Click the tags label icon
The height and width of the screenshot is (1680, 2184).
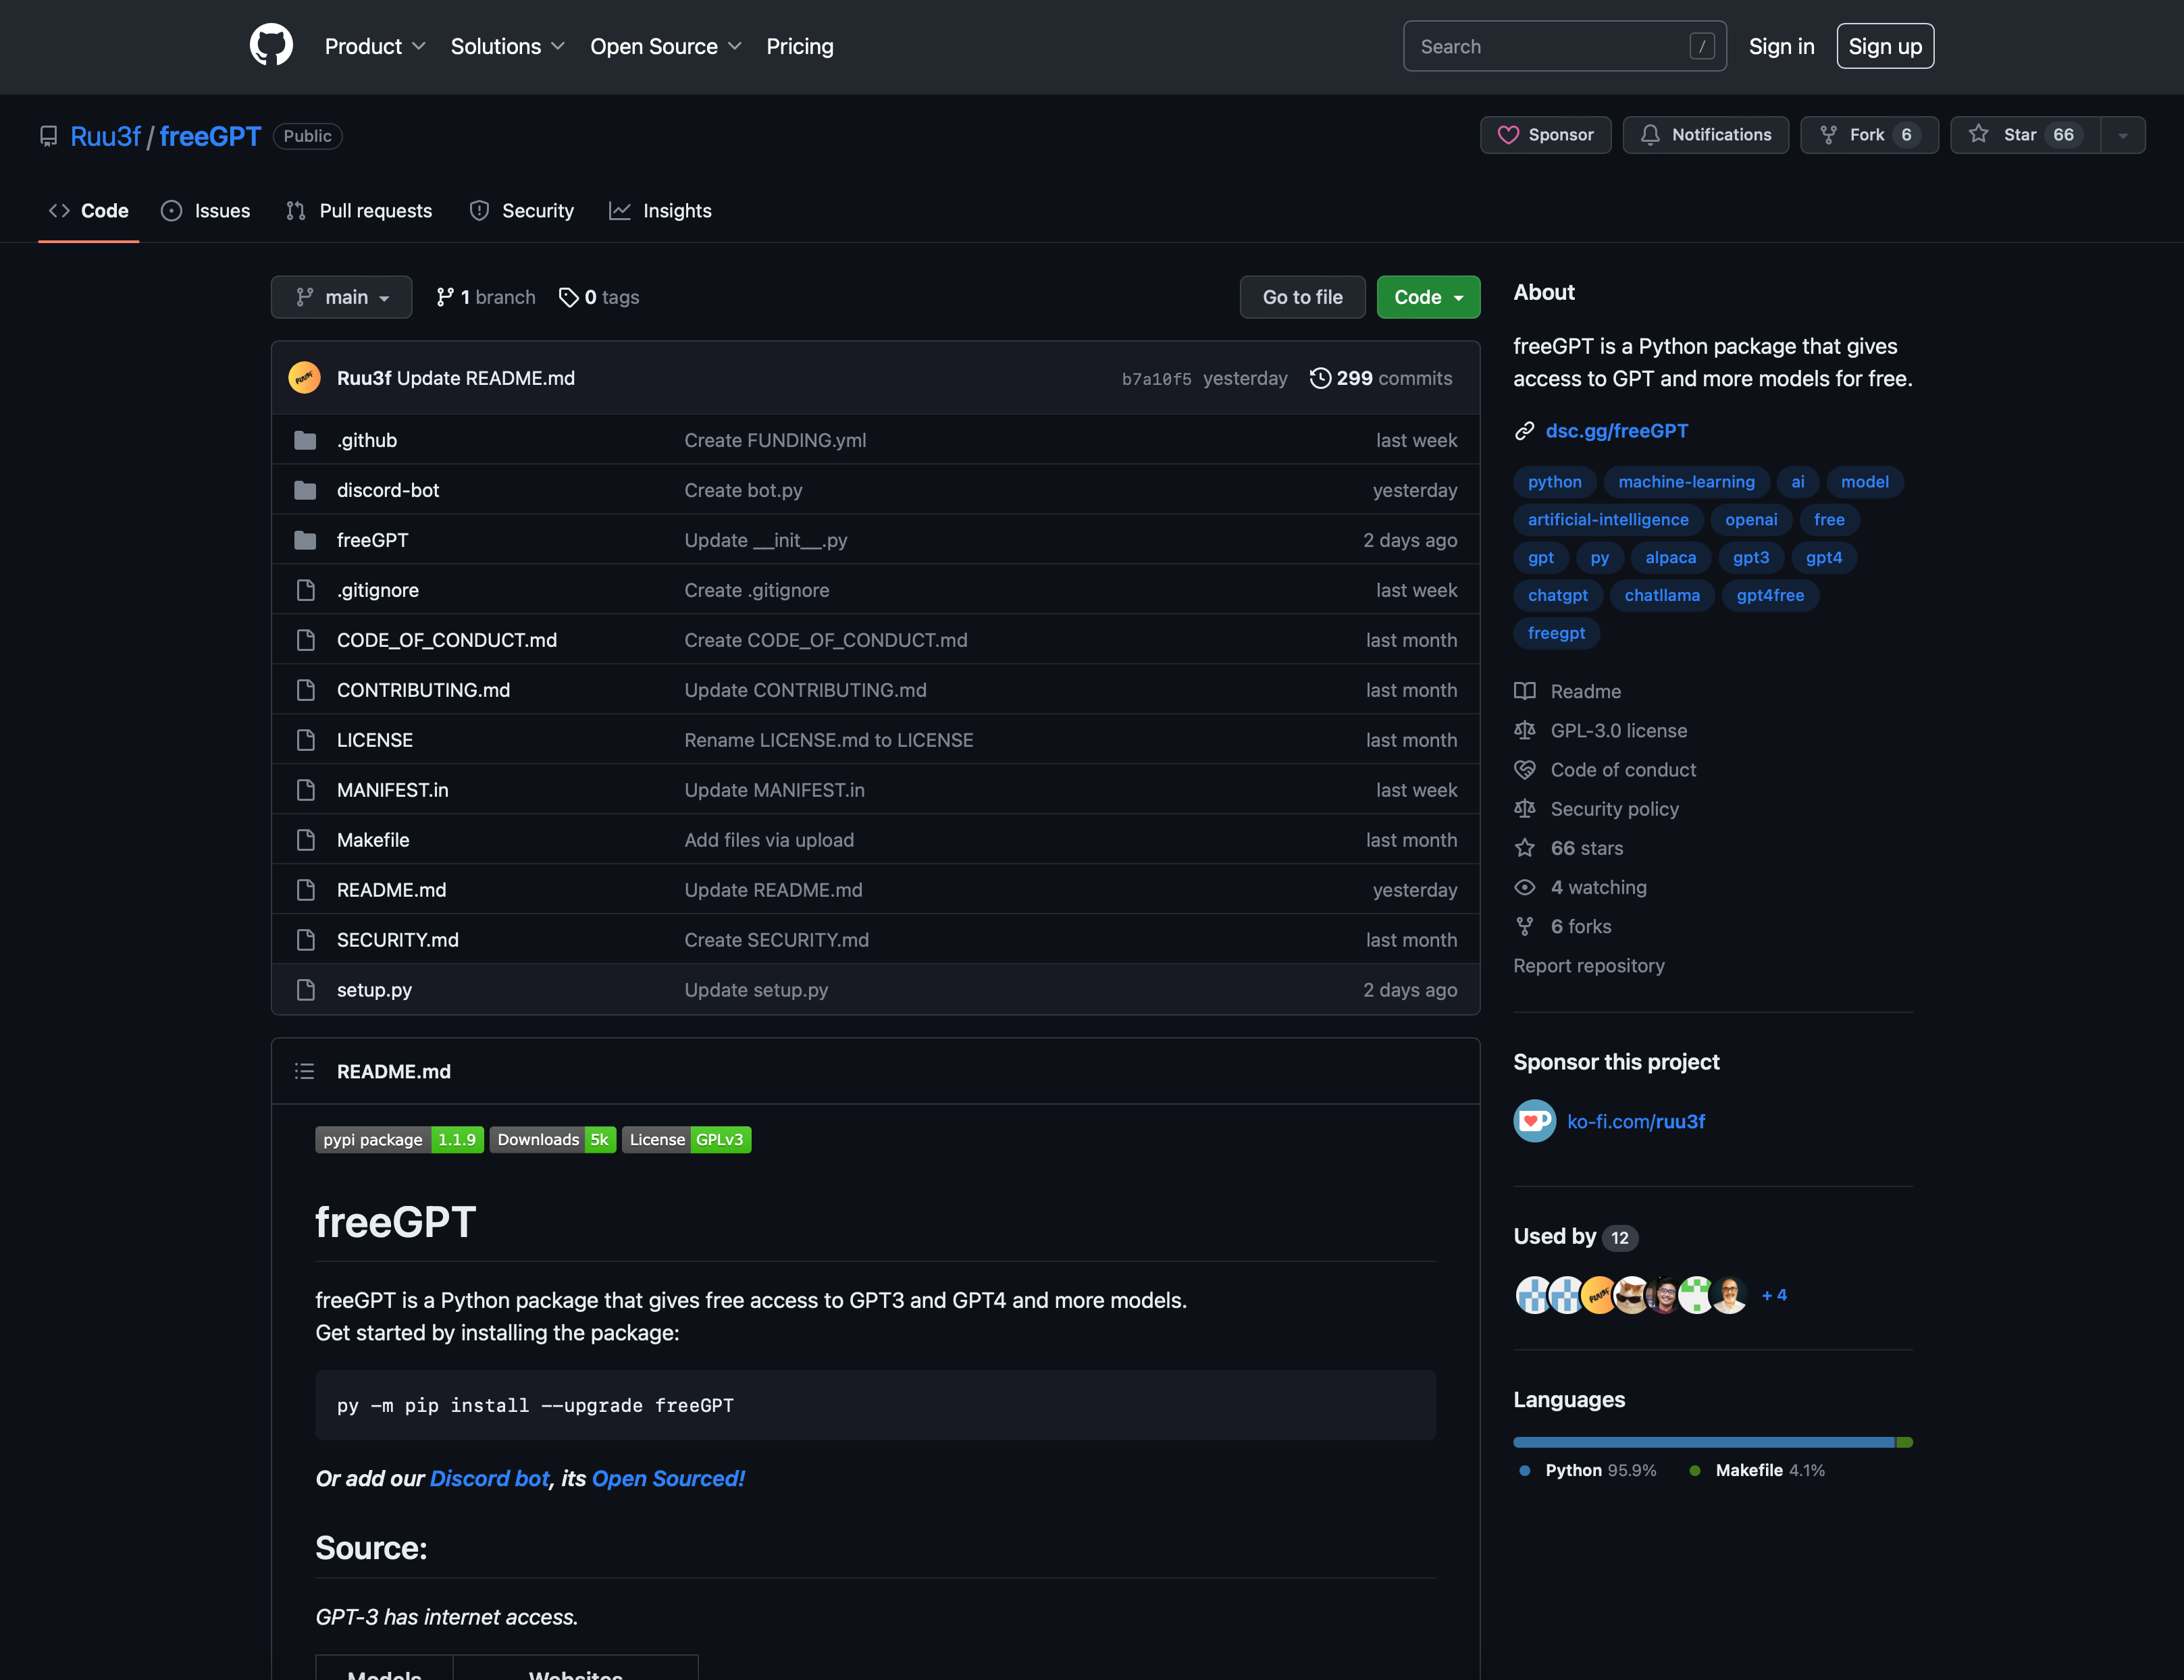pos(568,297)
